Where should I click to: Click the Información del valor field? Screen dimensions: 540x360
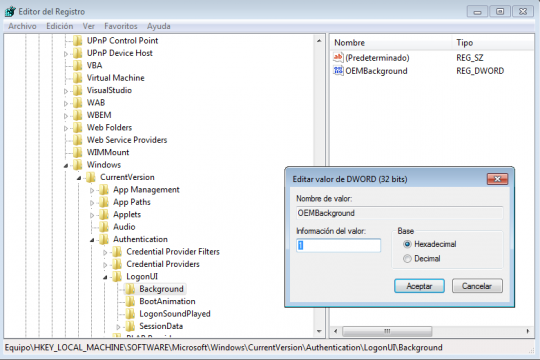[339, 245]
